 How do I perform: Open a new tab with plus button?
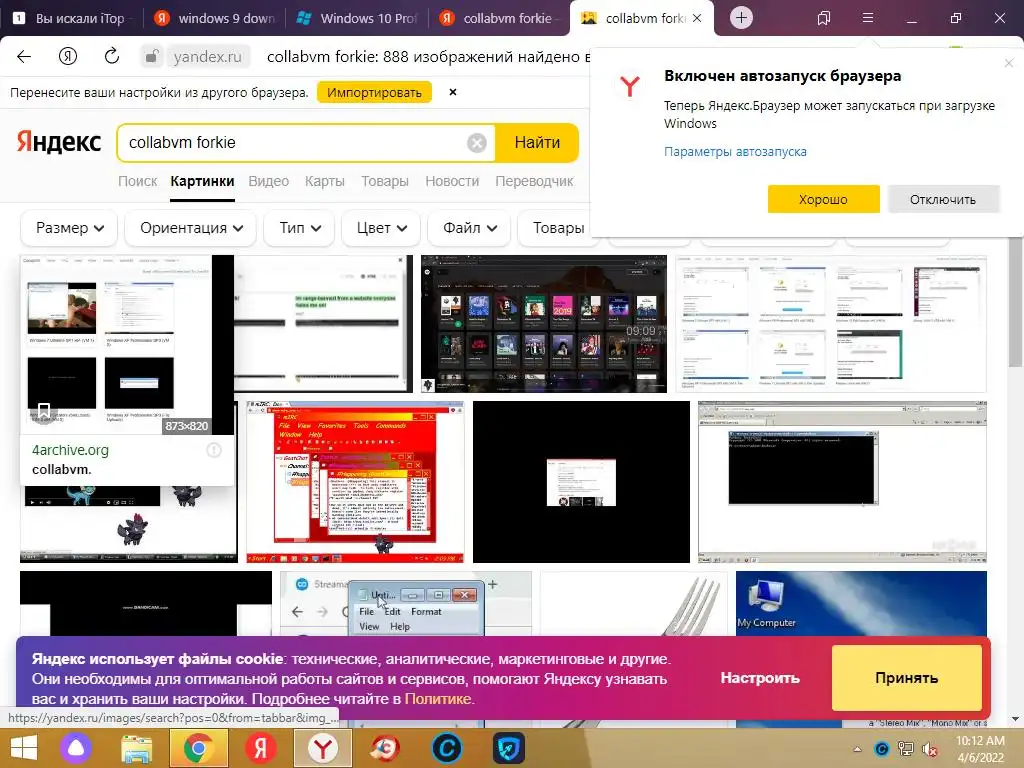click(741, 18)
